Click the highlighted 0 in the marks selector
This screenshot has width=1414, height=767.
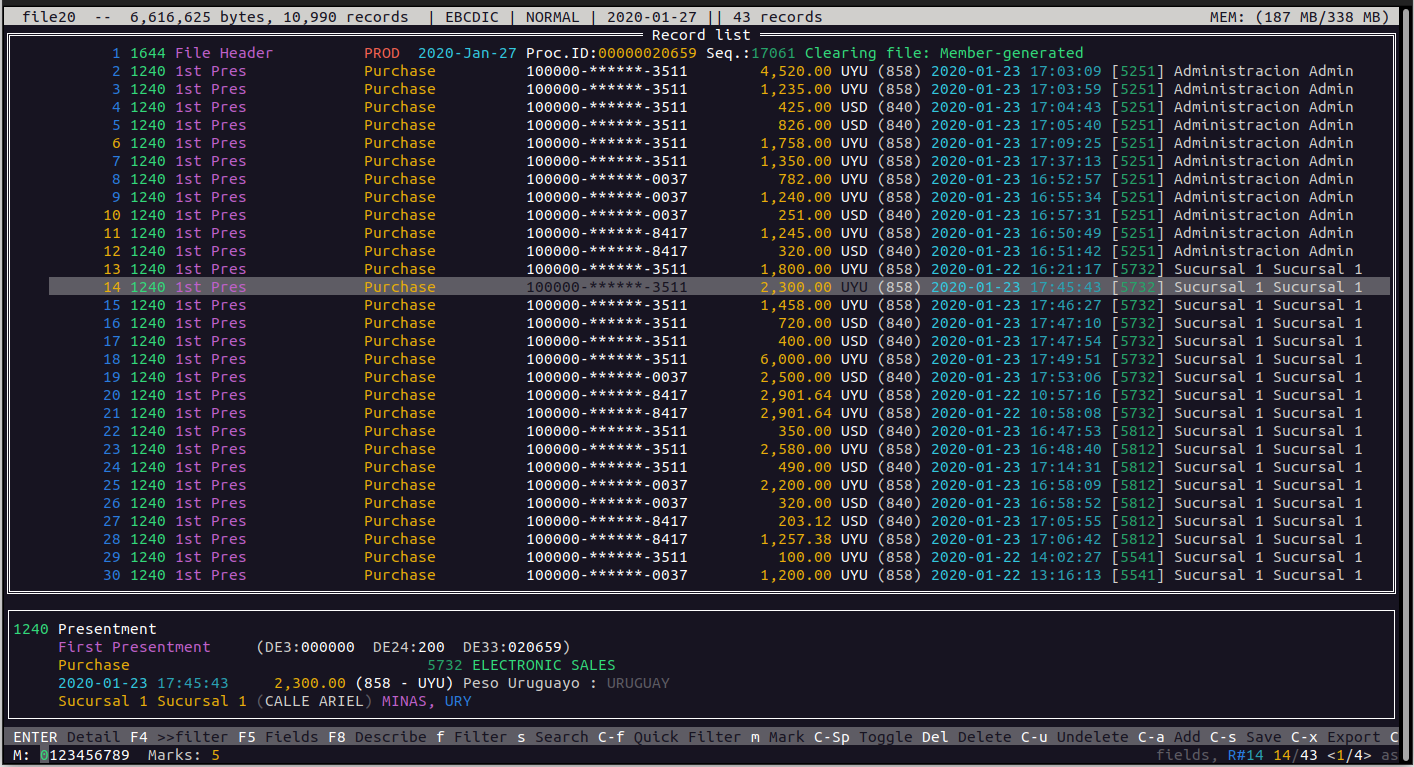[x=44, y=755]
